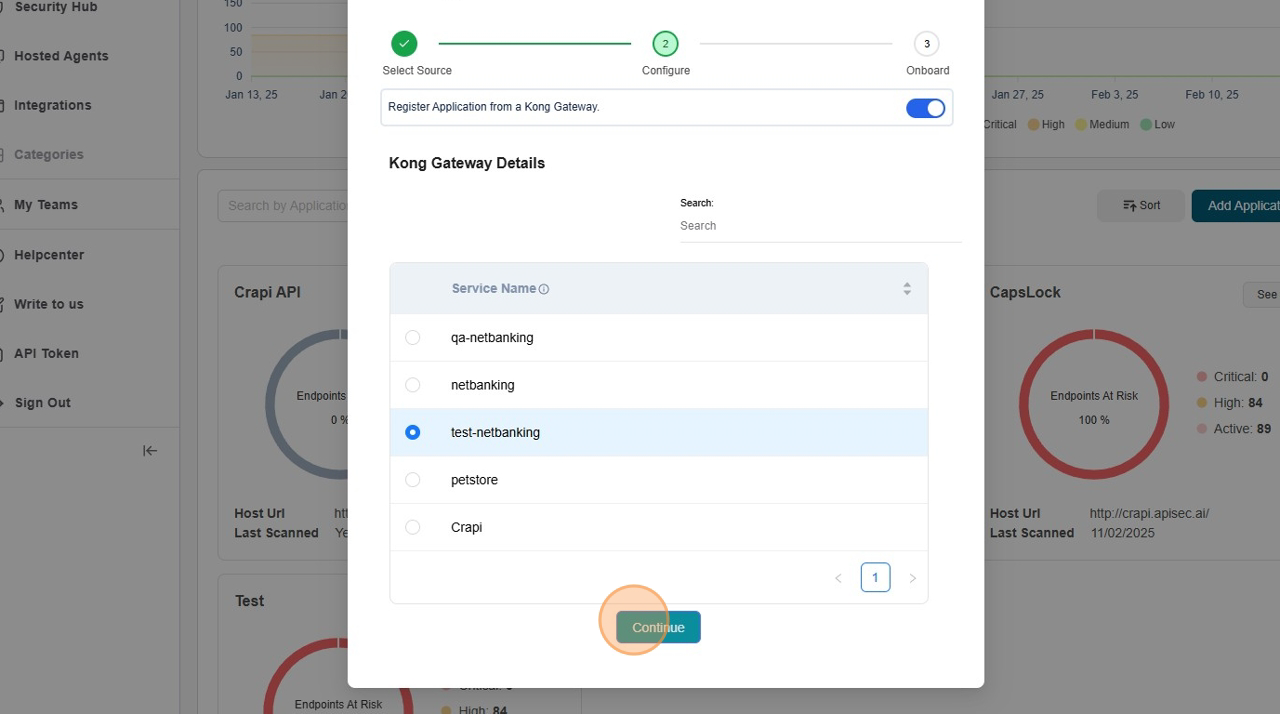
Task: Open My Teams in the sidebar
Action: 45,205
